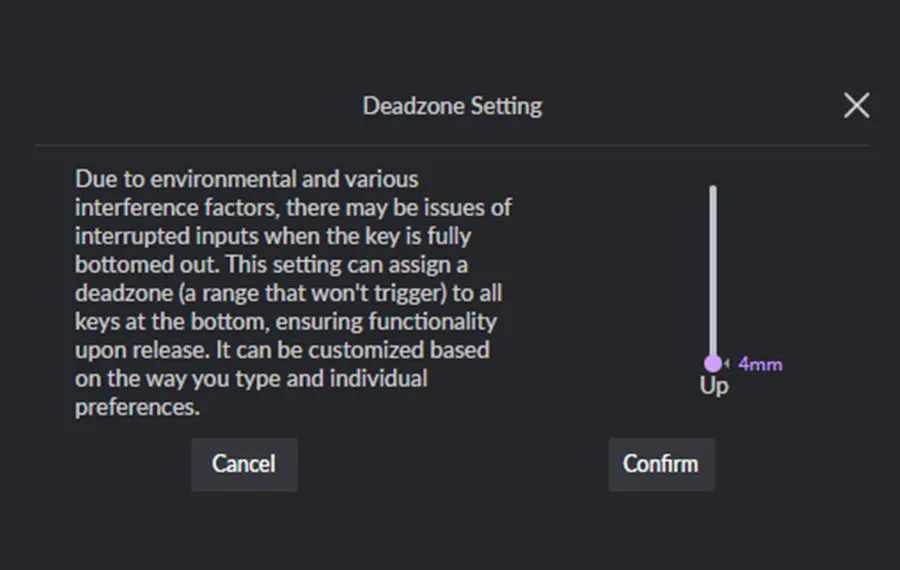Cancel the deadzone changes
Viewport: 900px width, 570px height.
point(244,464)
